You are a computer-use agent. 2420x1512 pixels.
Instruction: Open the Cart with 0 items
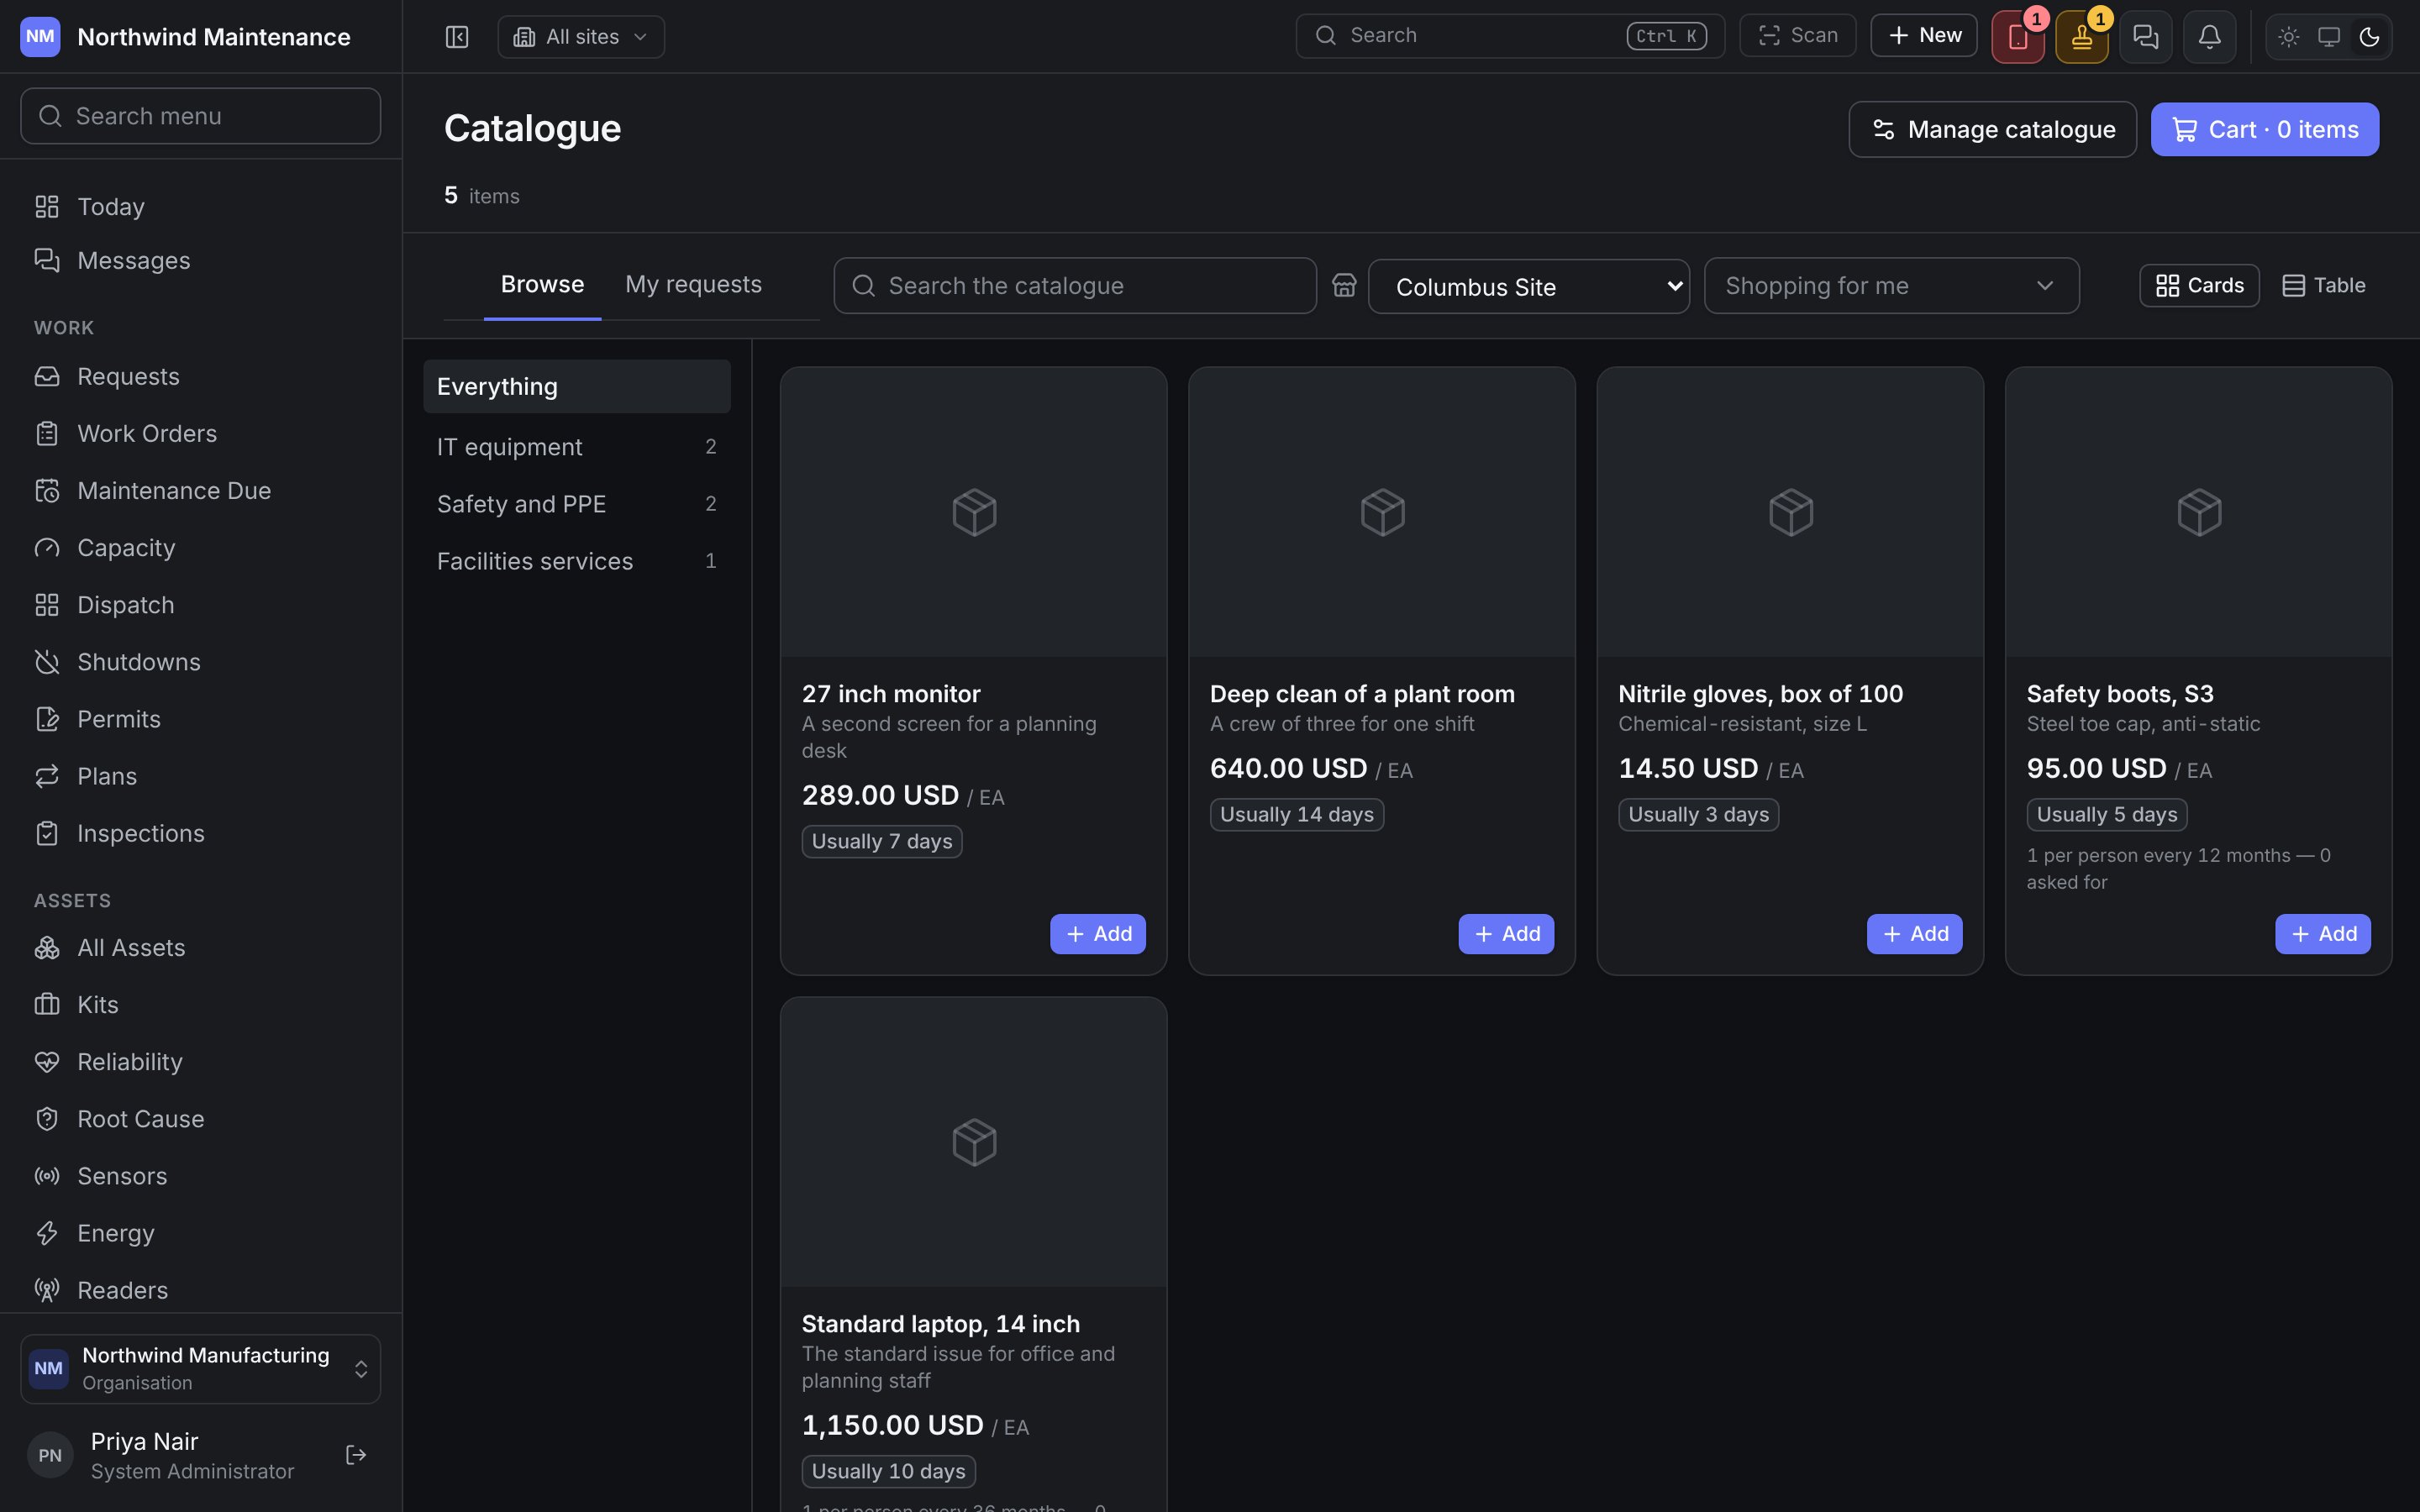(2264, 129)
